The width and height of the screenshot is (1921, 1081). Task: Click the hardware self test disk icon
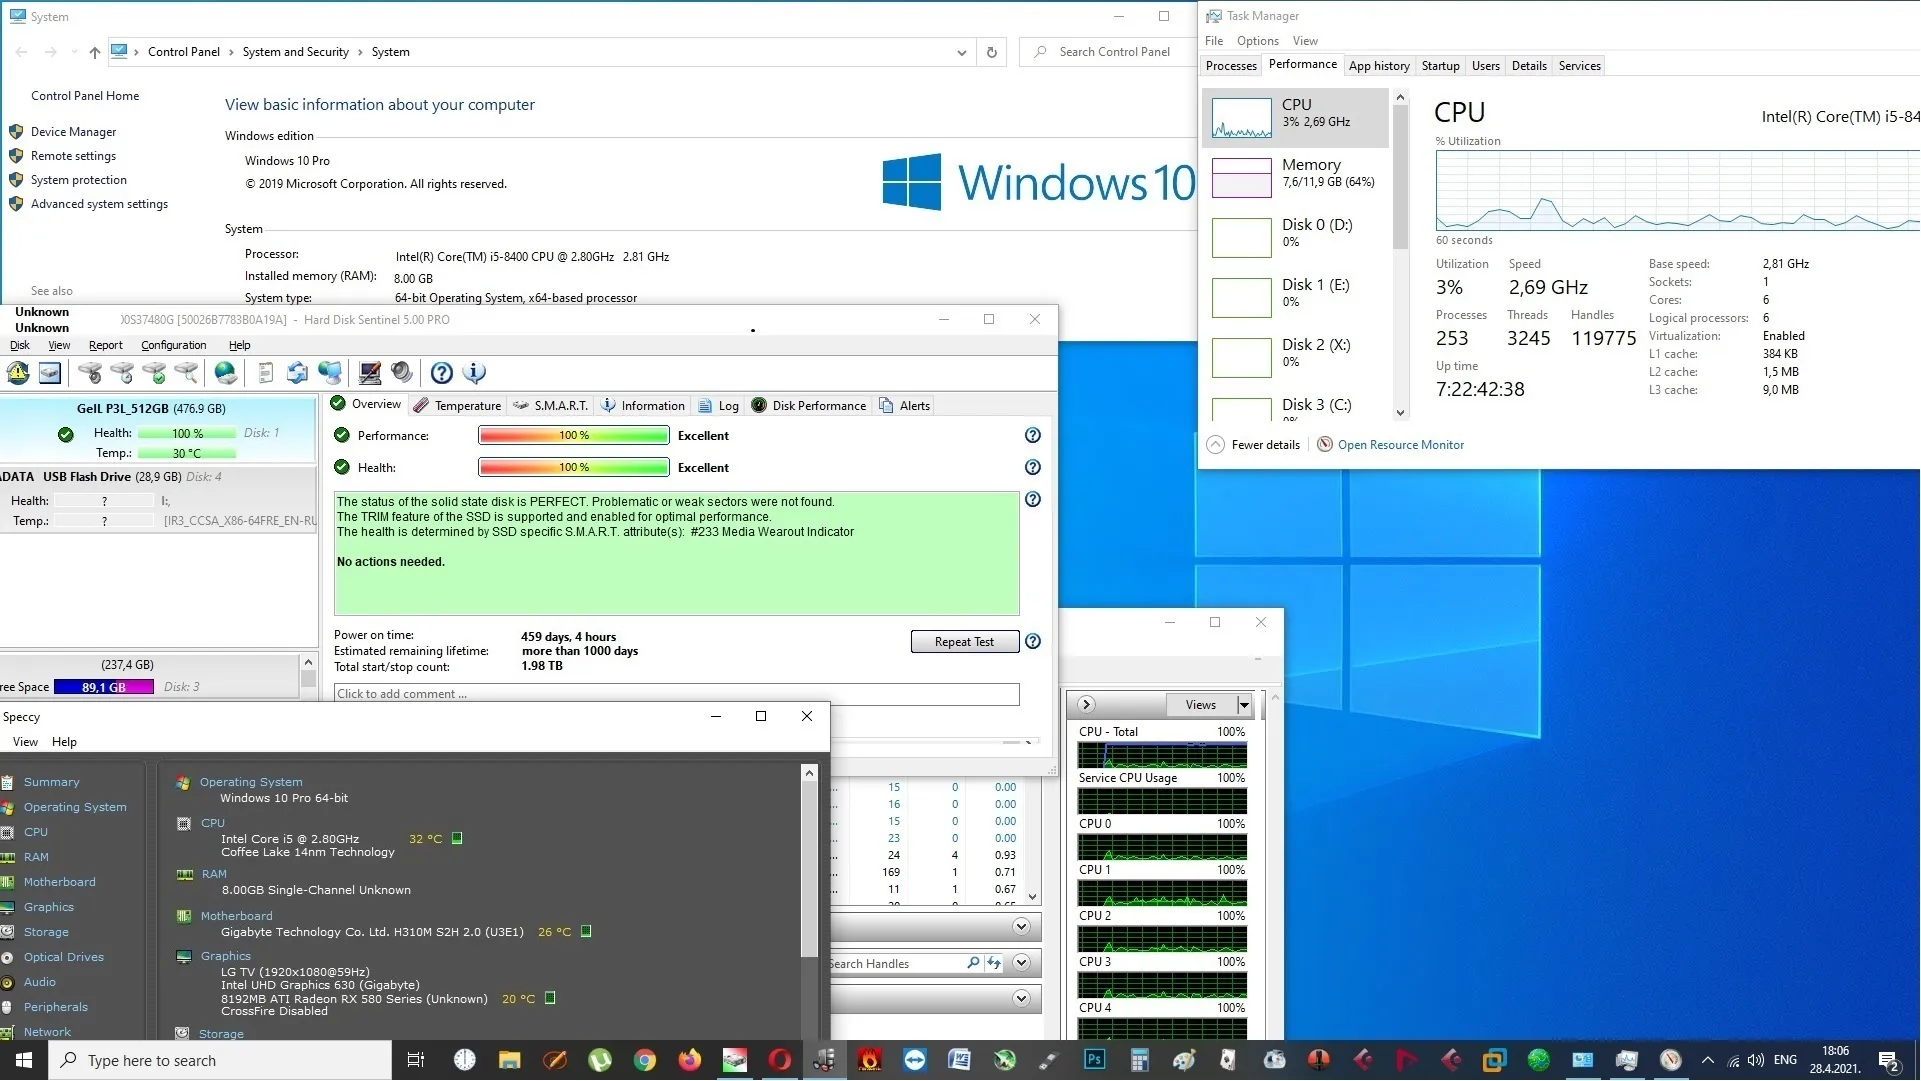(x=90, y=373)
